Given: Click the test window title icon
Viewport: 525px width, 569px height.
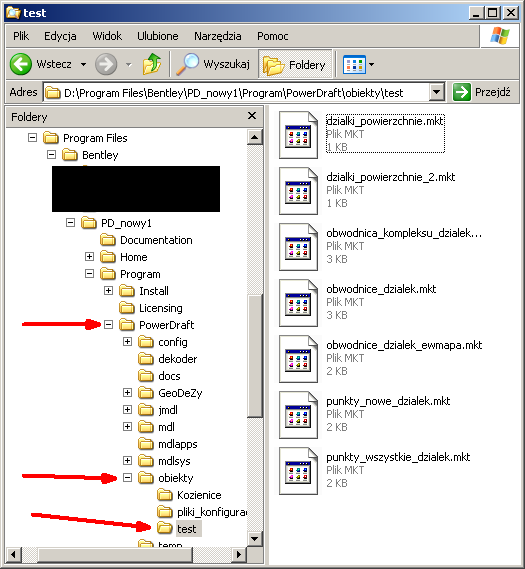Looking at the screenshot, I should (13, 13).
